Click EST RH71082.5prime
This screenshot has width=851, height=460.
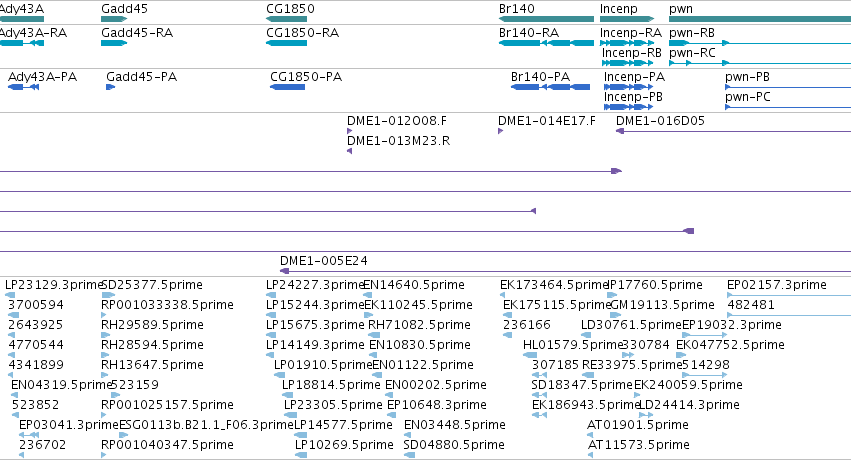[419, 325]
